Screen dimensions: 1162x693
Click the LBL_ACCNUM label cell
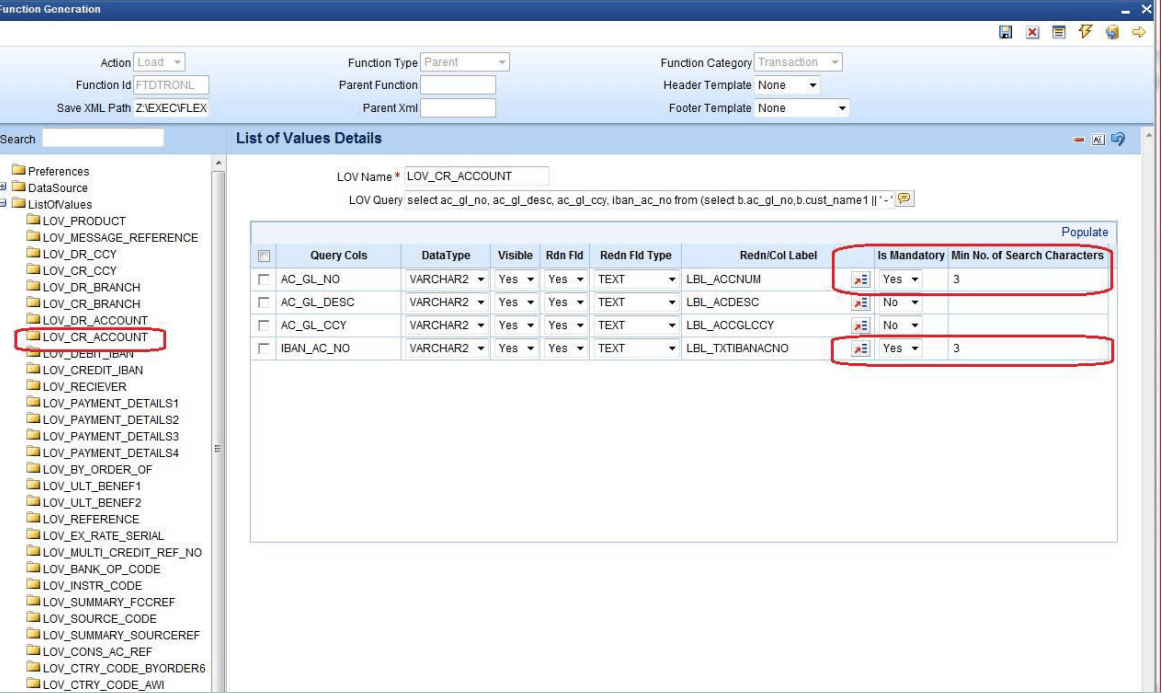point(765,279)
